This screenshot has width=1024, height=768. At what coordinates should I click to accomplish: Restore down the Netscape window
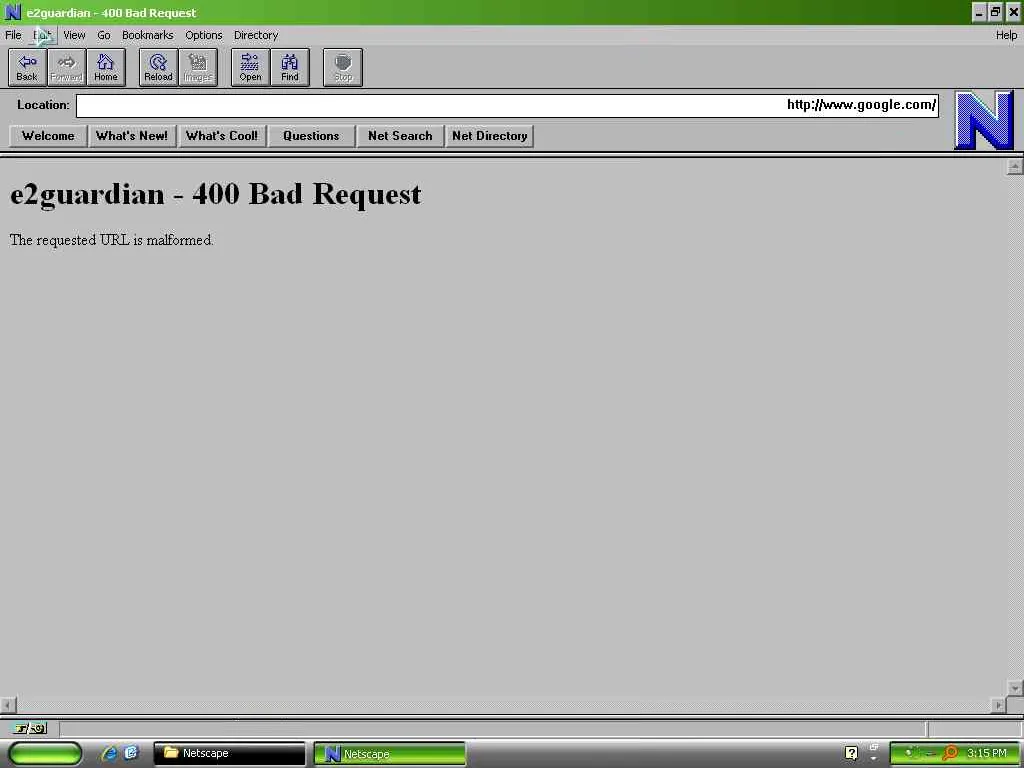[995, 12]
